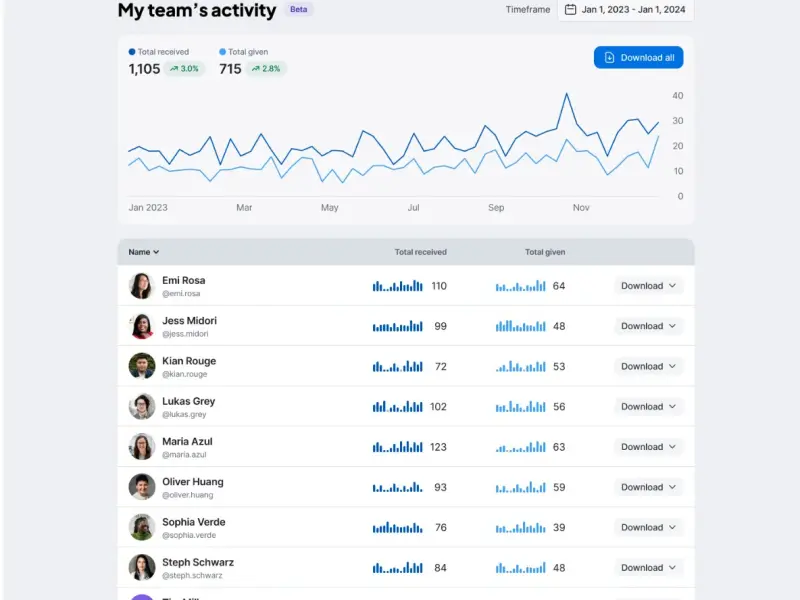The image size is (800, 600).
Task: Click Oliver Huang's received sparkline chart
Action: (397, 487)
